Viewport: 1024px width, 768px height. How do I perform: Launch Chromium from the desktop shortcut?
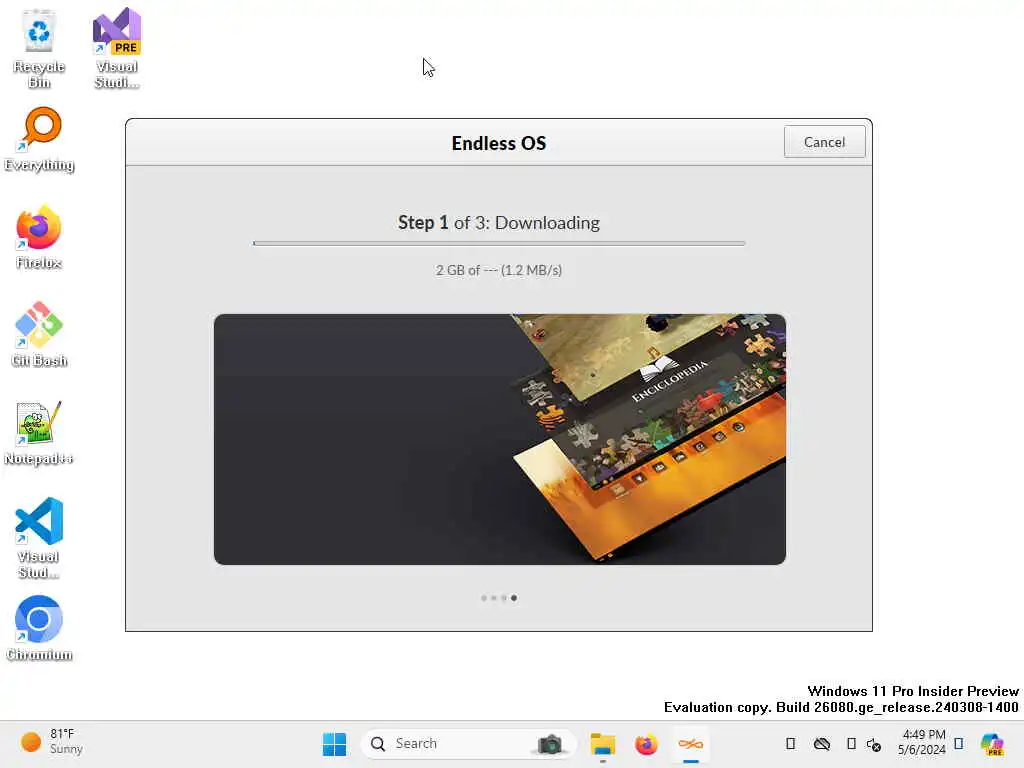(39, 628)
